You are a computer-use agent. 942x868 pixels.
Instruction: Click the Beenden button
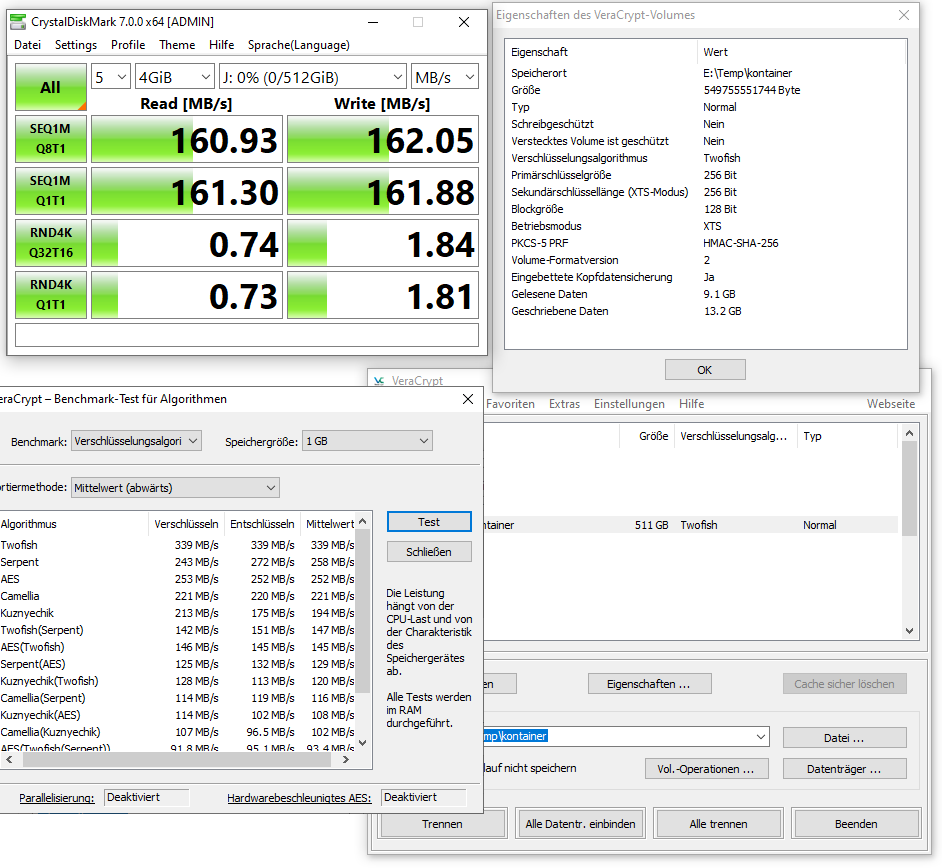856,824
